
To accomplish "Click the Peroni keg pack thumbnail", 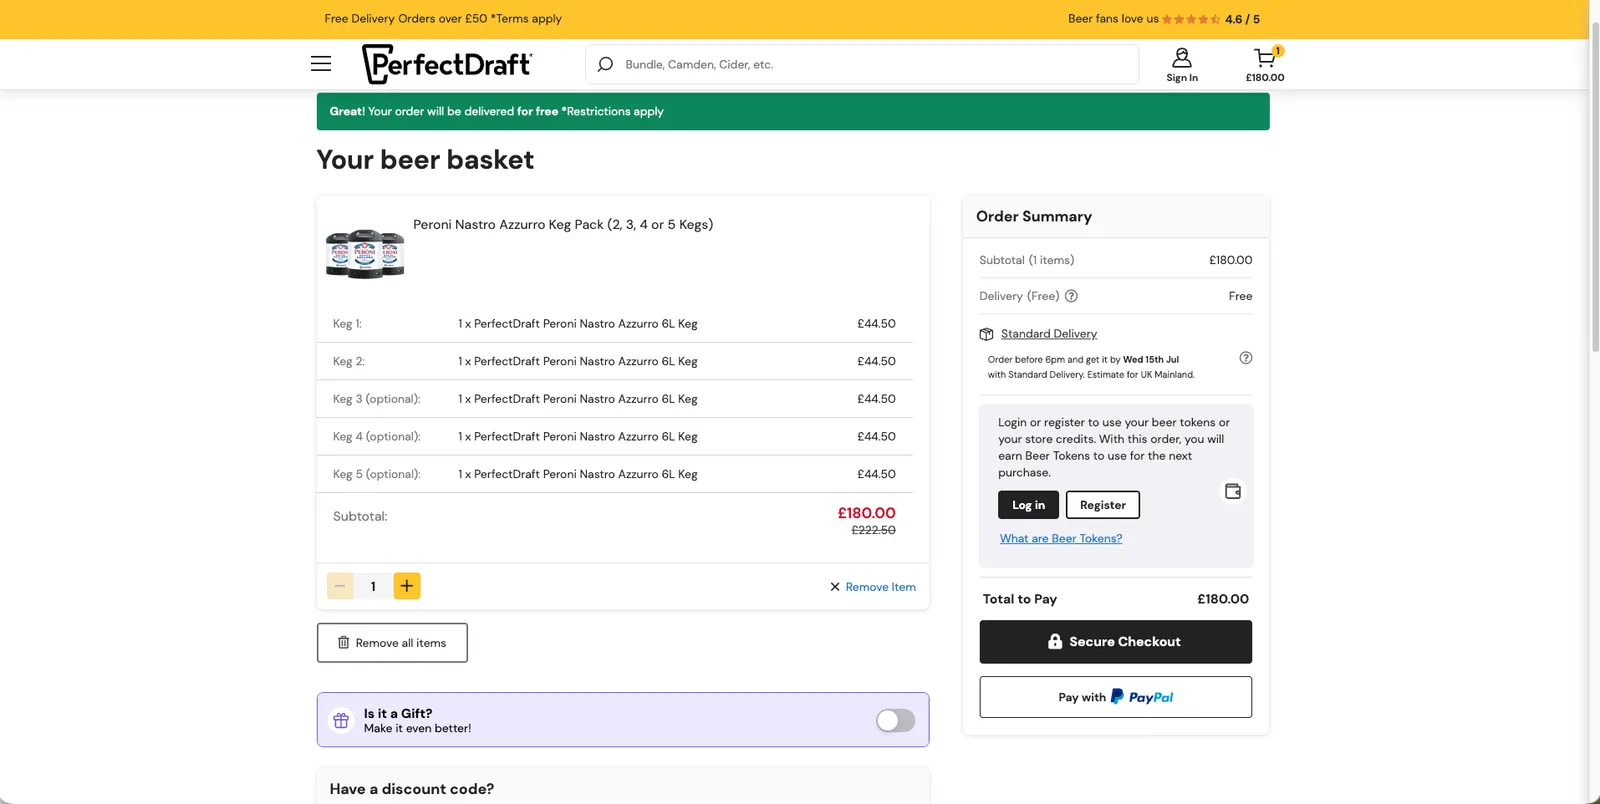I will coord(365,253).
